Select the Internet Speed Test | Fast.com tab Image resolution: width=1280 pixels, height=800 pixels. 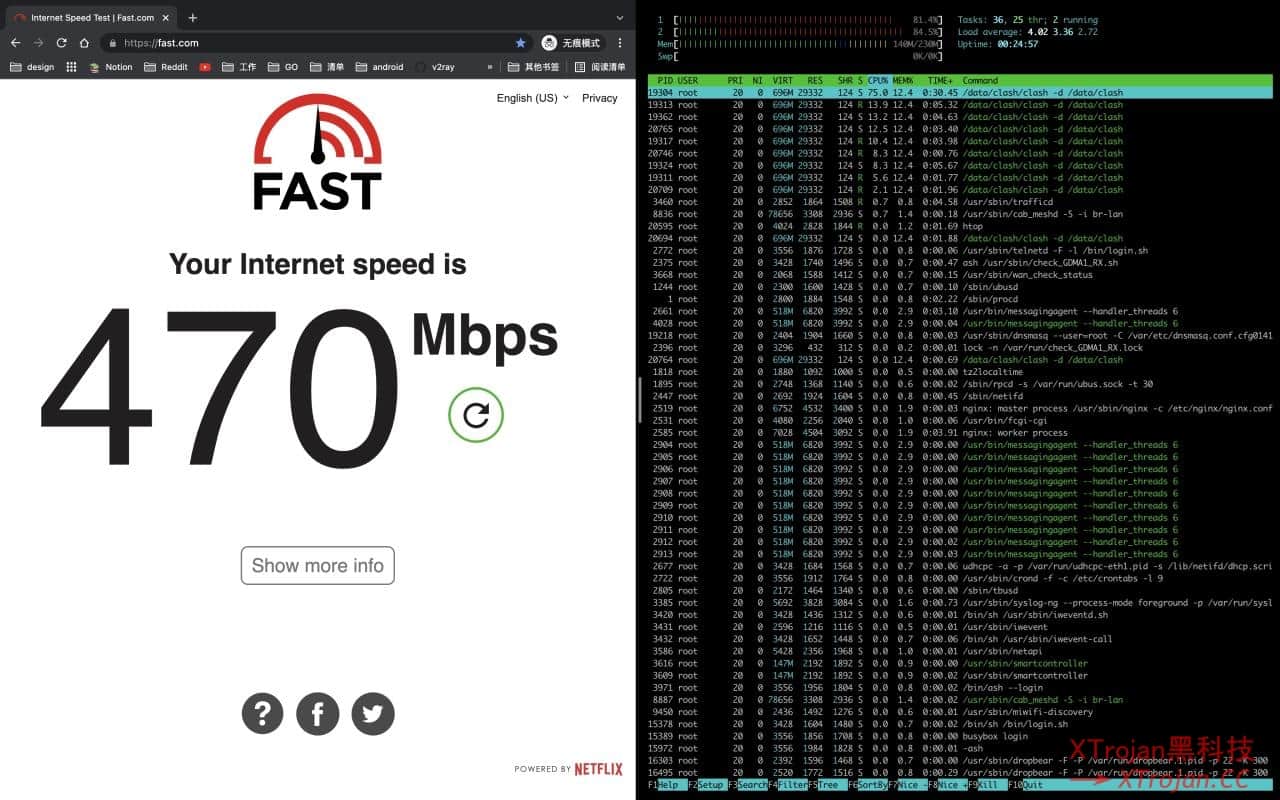(93, 17)
